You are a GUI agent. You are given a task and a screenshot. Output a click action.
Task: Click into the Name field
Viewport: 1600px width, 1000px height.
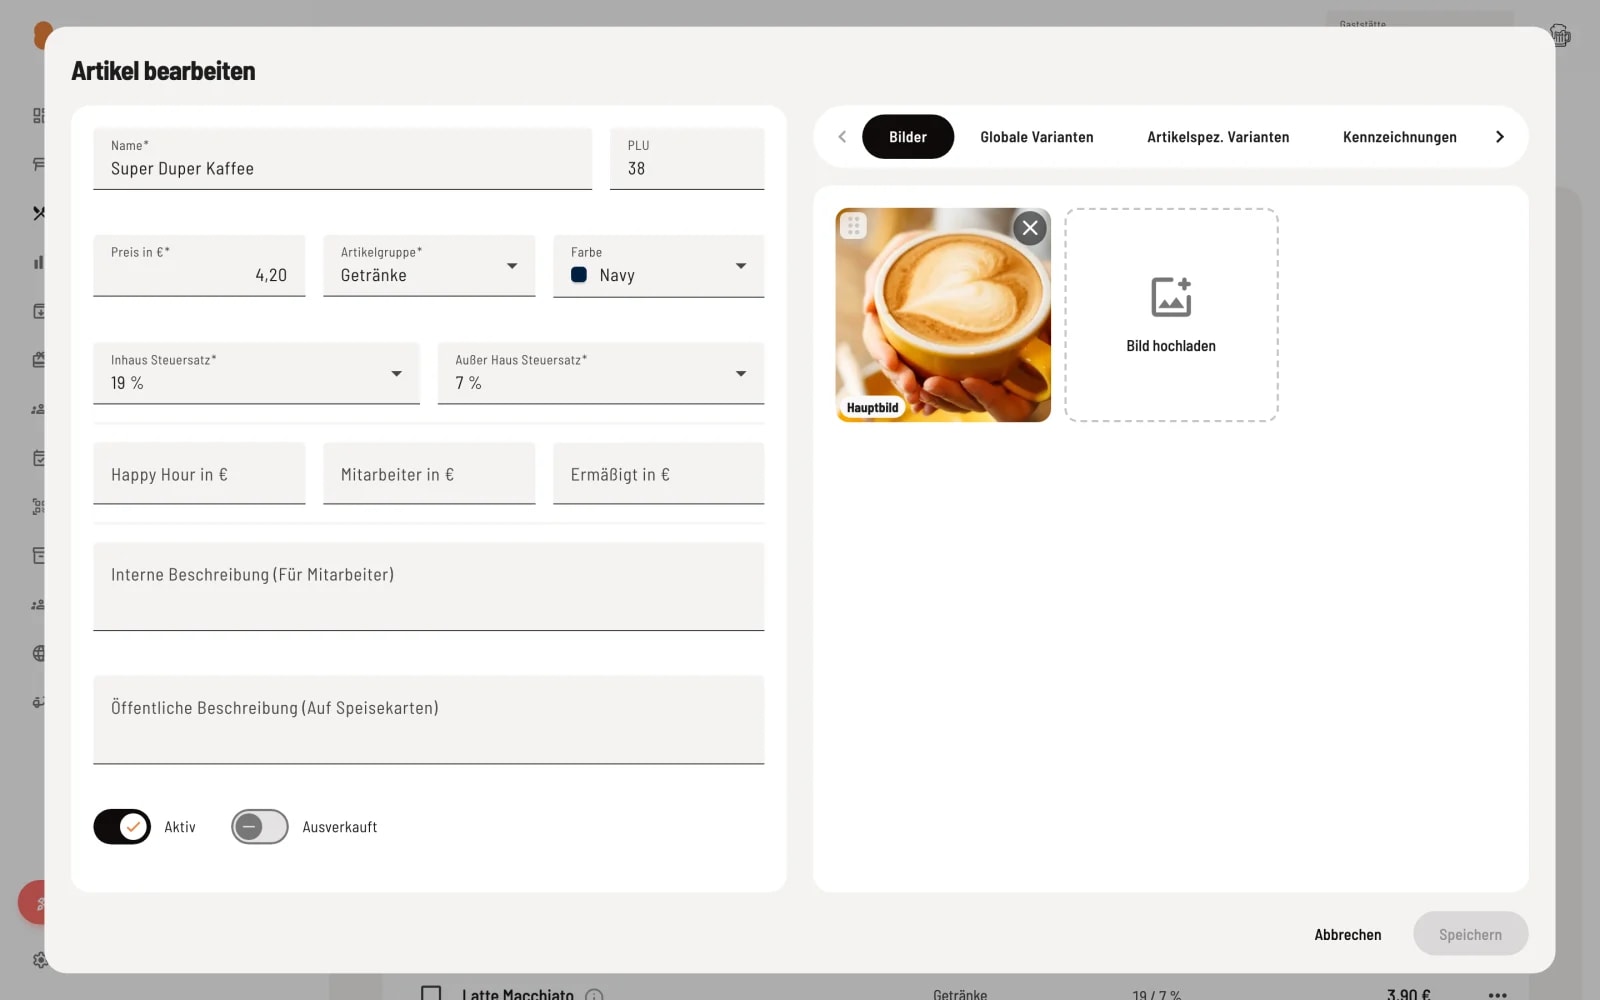click(x=342, y=159)
